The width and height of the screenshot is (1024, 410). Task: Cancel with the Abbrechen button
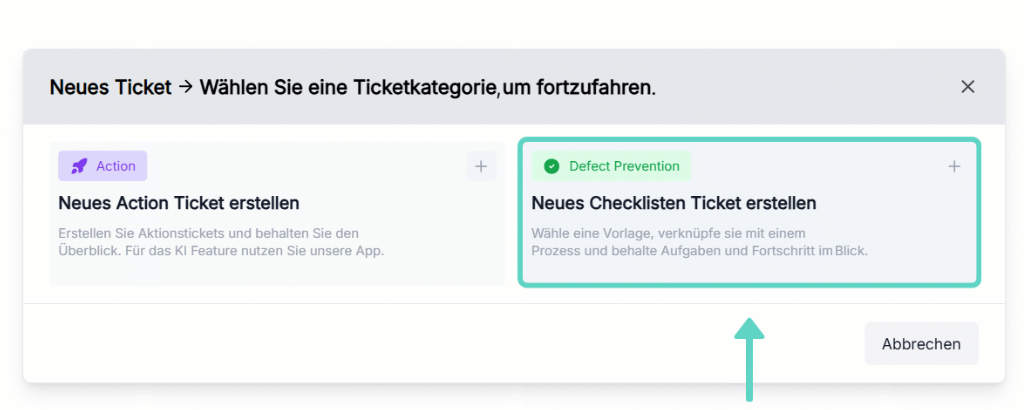921,343
